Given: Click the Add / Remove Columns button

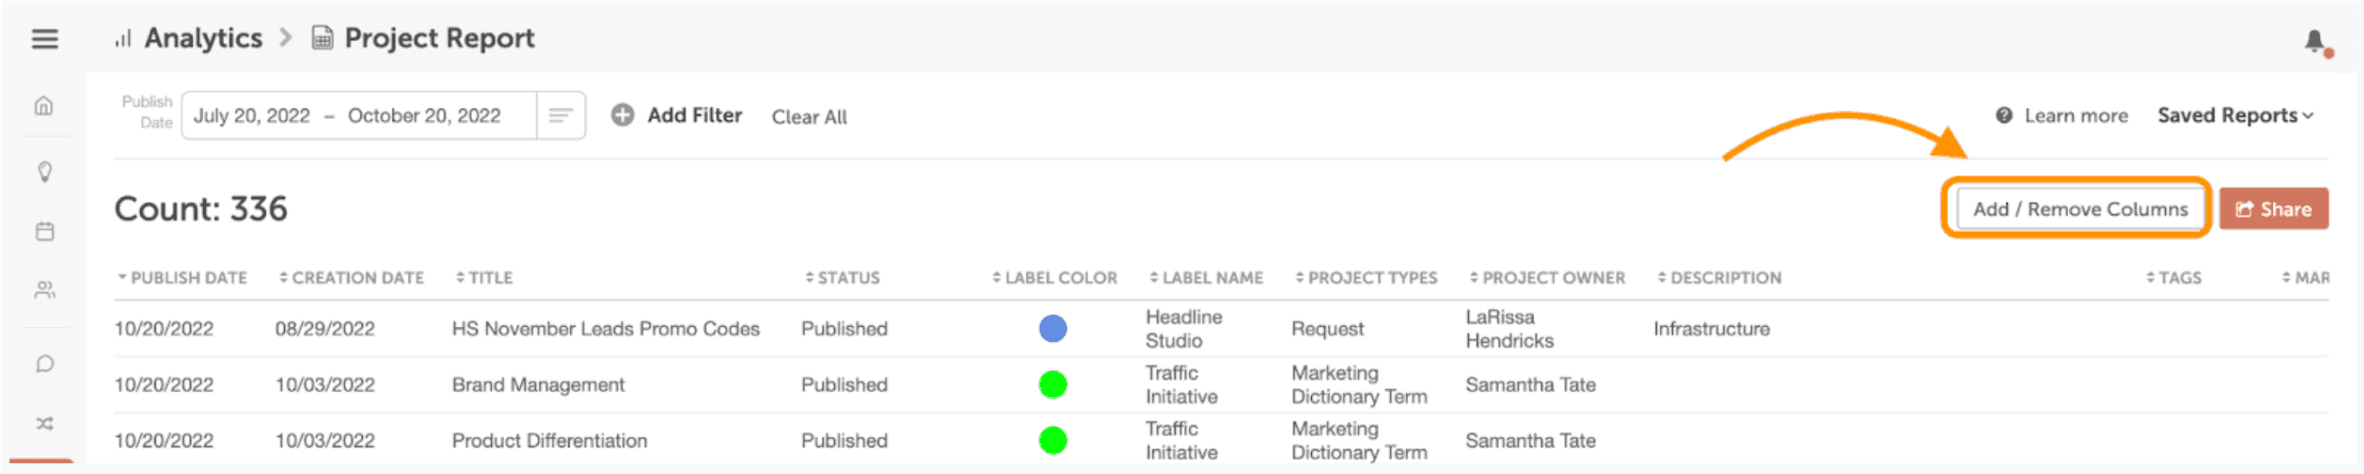Looking at the screenshot, I should tap(2080, 209).
